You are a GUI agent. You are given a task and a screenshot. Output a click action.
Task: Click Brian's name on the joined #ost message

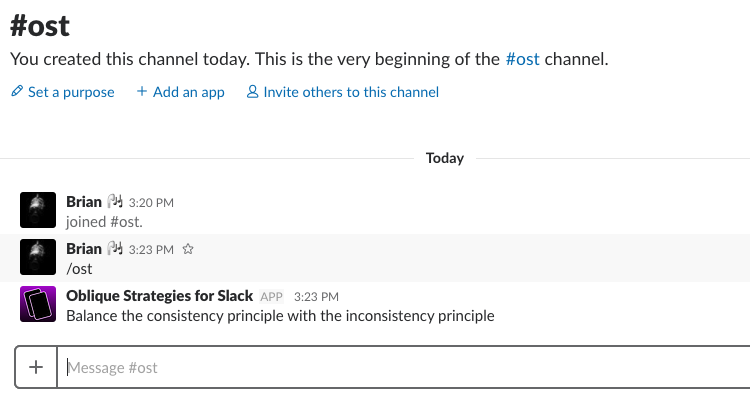click(x=84, y=202)
